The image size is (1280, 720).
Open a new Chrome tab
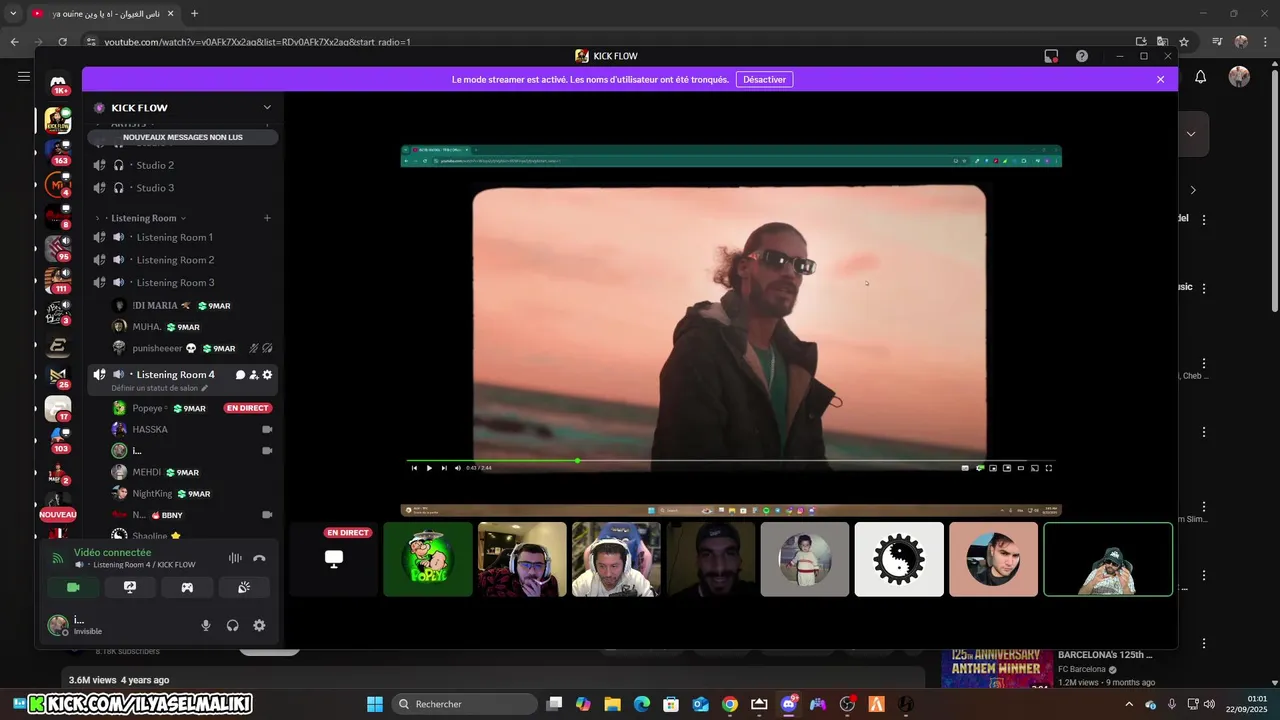194,14
